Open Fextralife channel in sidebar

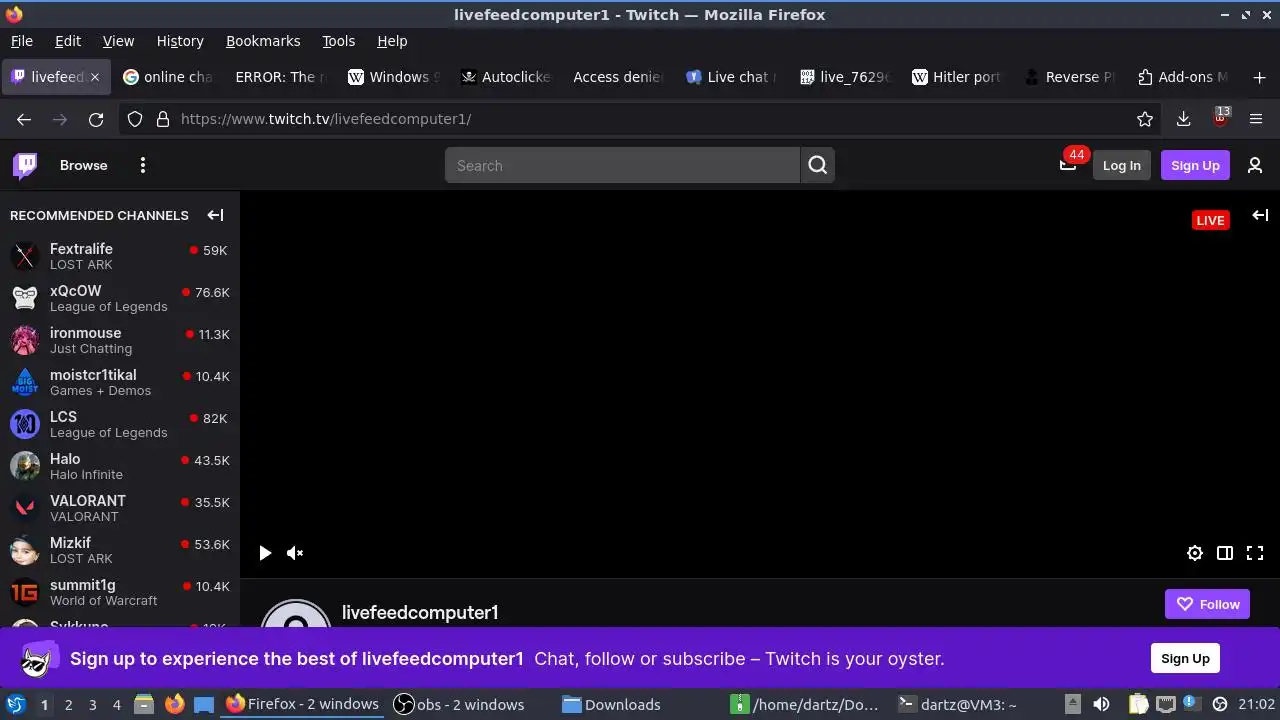pos(120,256)
